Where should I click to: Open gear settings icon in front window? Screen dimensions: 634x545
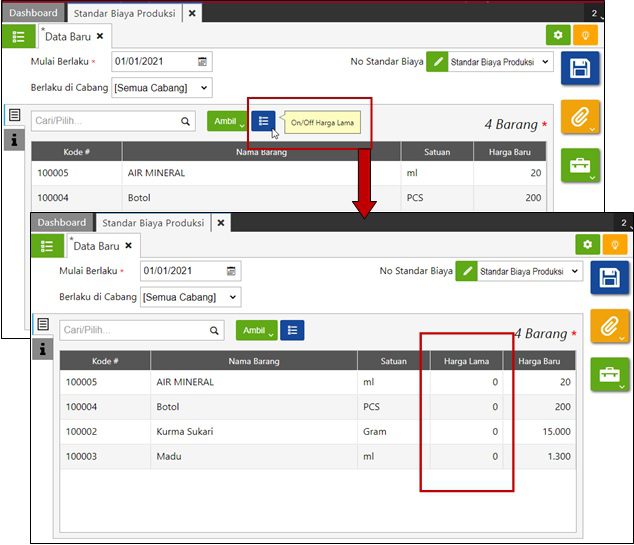coord(588,244)
